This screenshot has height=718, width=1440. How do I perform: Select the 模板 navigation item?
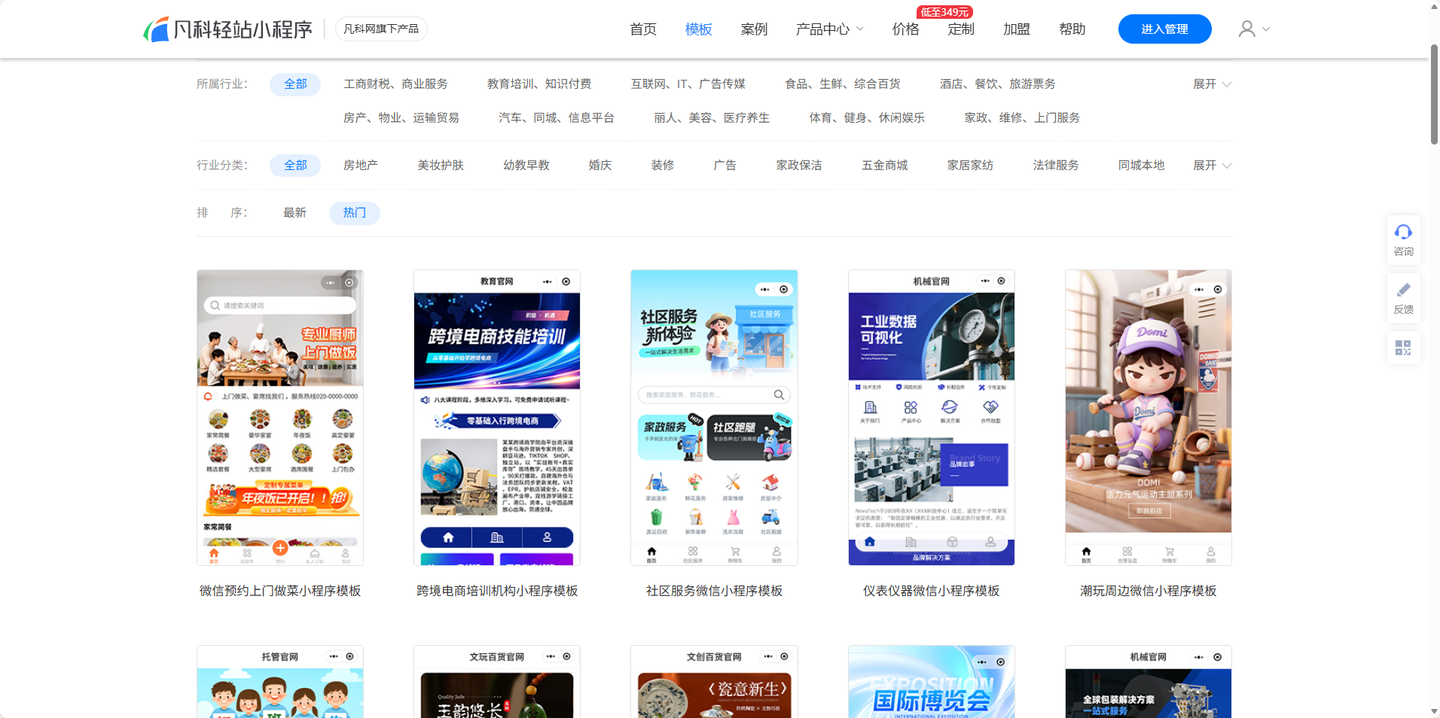coord(699,29)
